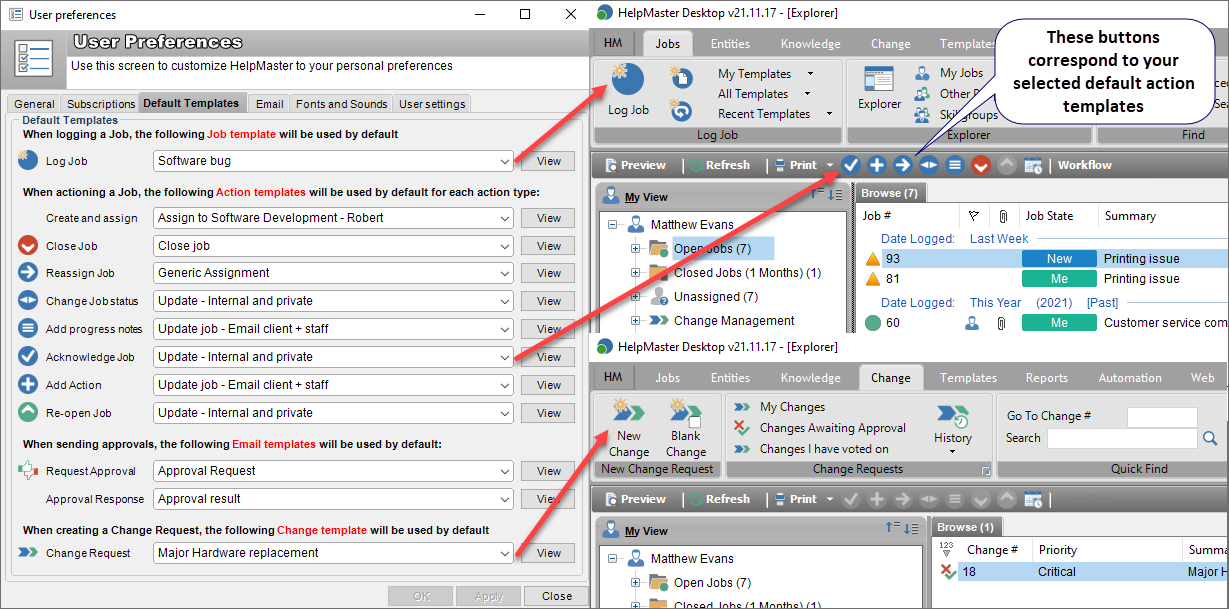This screenshot has width=1229, height=609.
Task: Click blue Acknowledge checkmark toolbar icon
Action: pos(851,165)
